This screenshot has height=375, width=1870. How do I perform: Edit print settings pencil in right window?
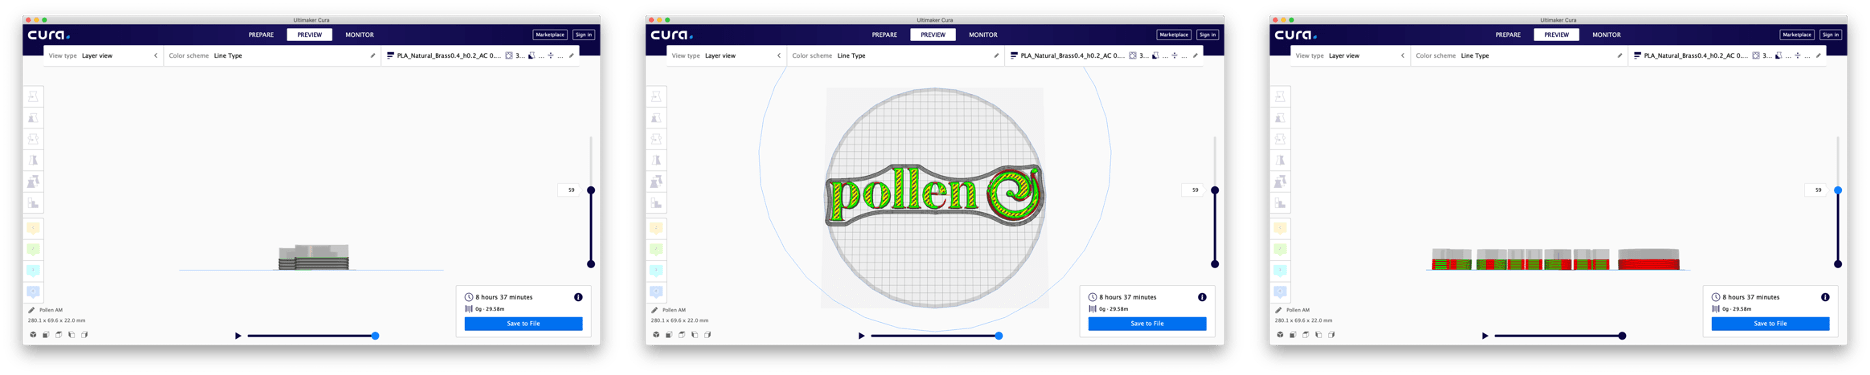(x=1818, y=56)
